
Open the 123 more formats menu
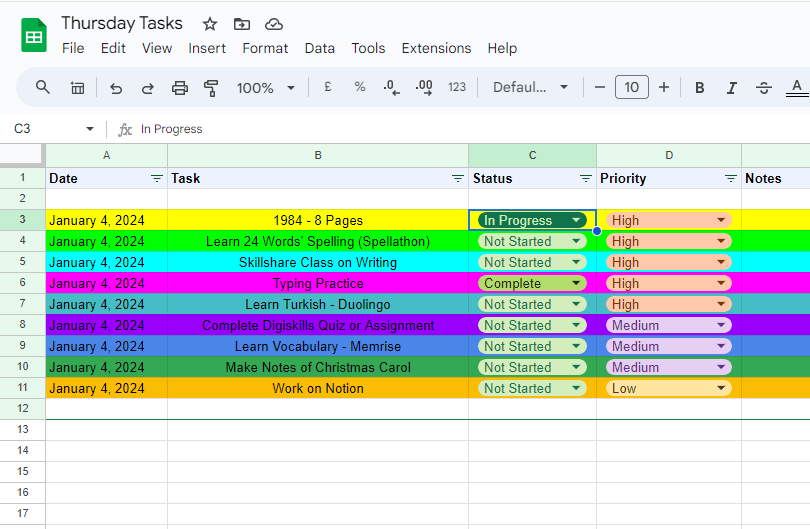coord(457,87)
